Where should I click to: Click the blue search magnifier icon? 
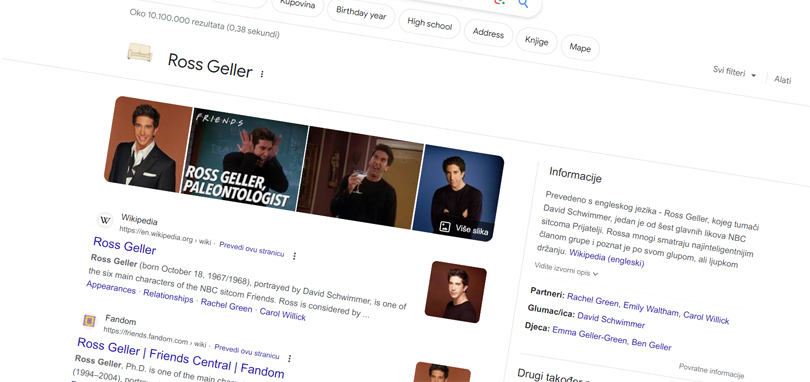tap(523, 4)
